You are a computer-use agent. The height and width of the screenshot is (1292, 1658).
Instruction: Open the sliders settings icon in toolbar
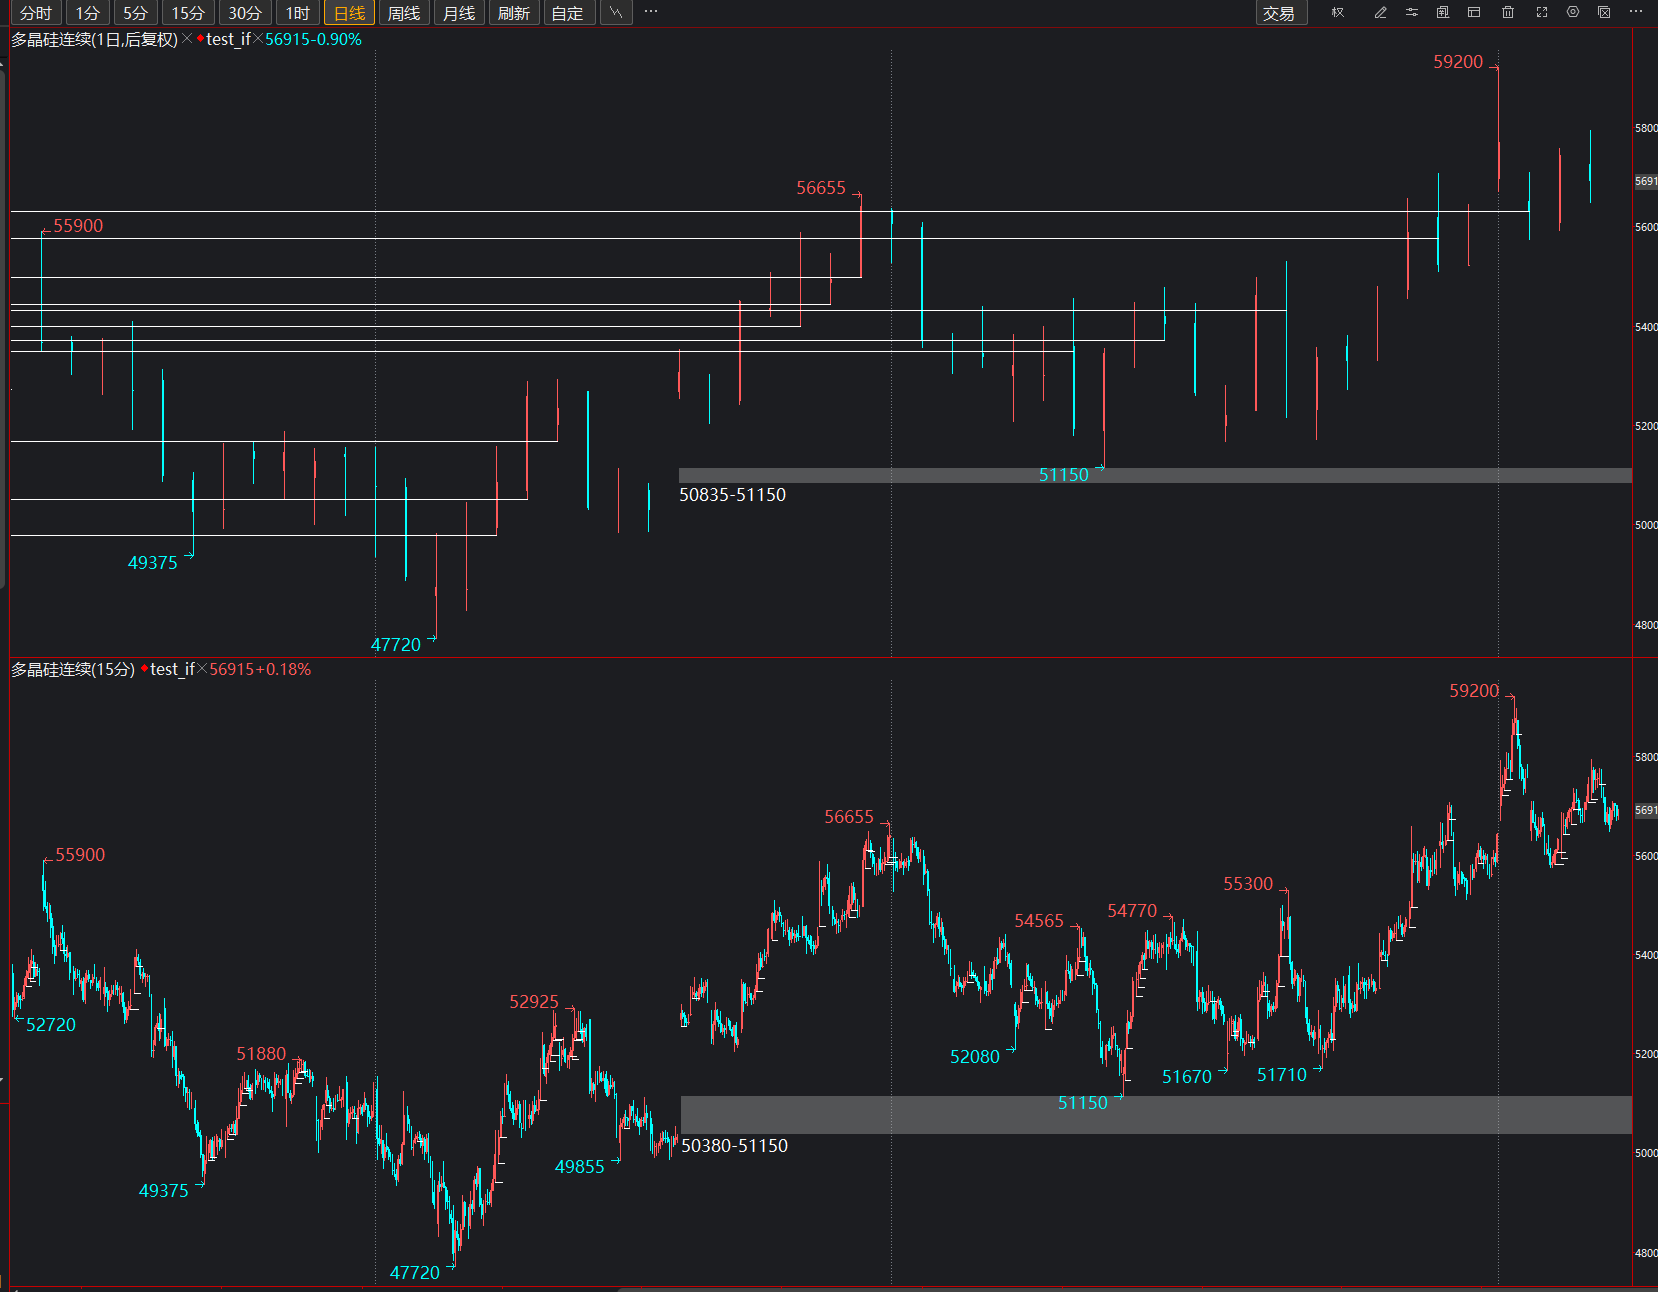click(x=1411, y=13)
